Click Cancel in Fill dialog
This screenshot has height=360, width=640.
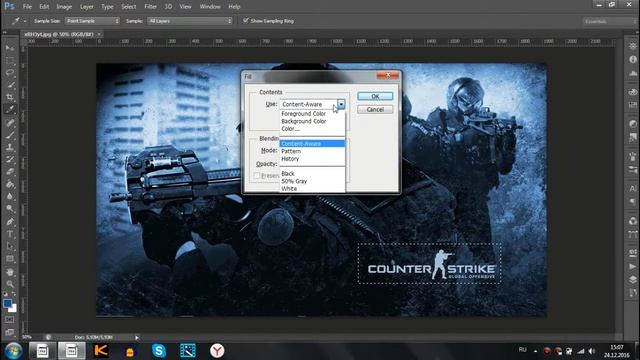(x=375, y=109)
